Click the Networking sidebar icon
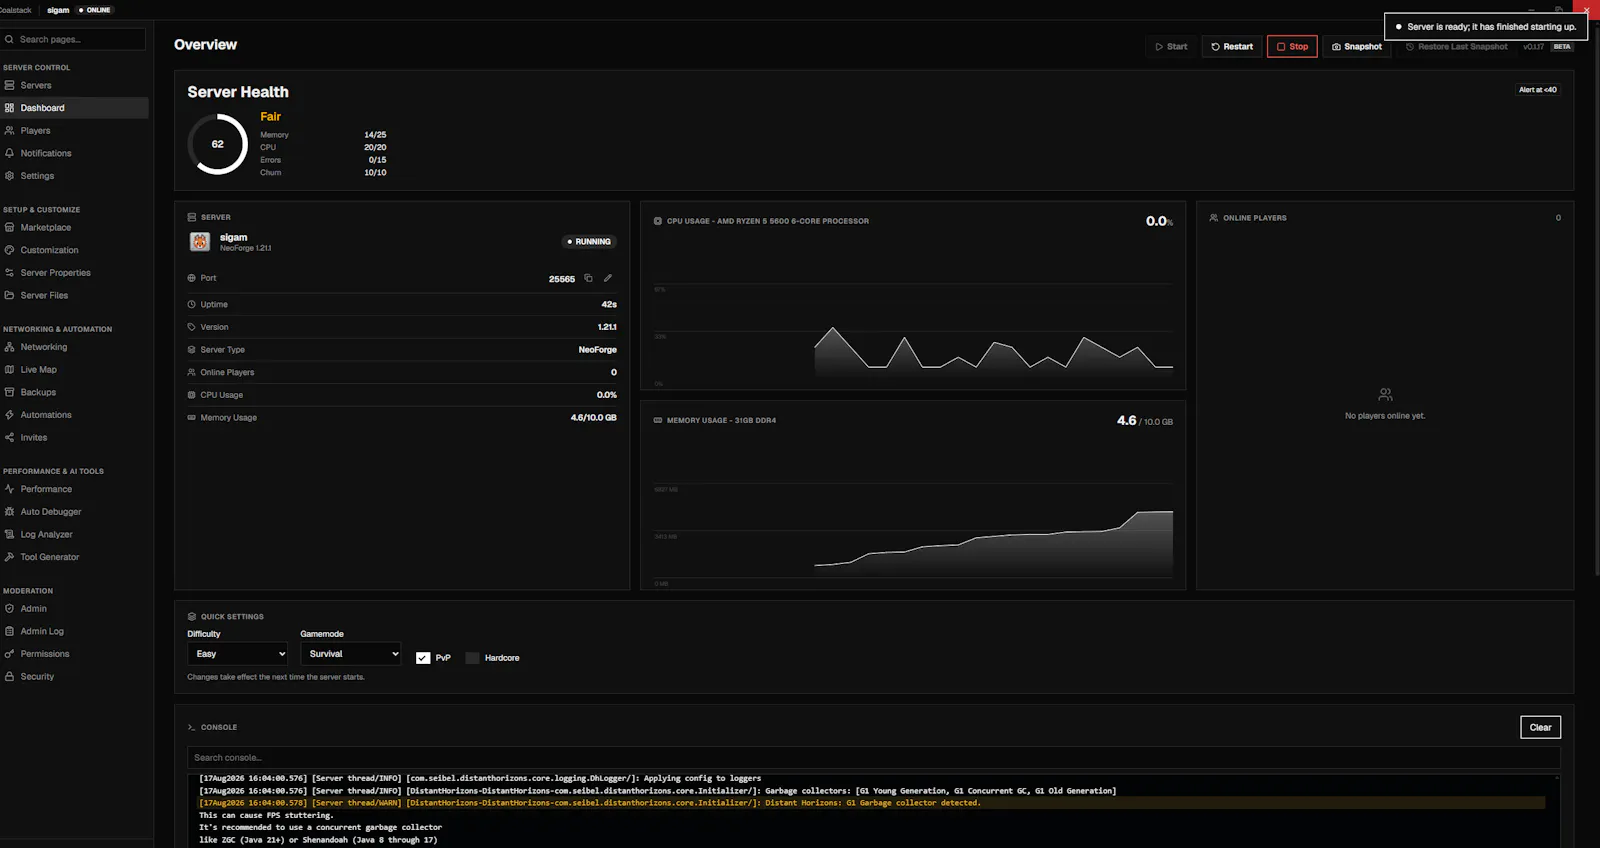Image resolution: width=1600 pixels, height=848 pixels. [x=9, y=347]
